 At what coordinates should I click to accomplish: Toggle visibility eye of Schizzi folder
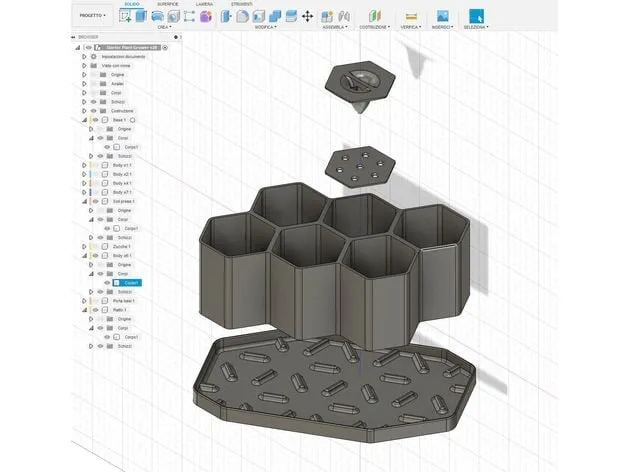click(92, 101)
